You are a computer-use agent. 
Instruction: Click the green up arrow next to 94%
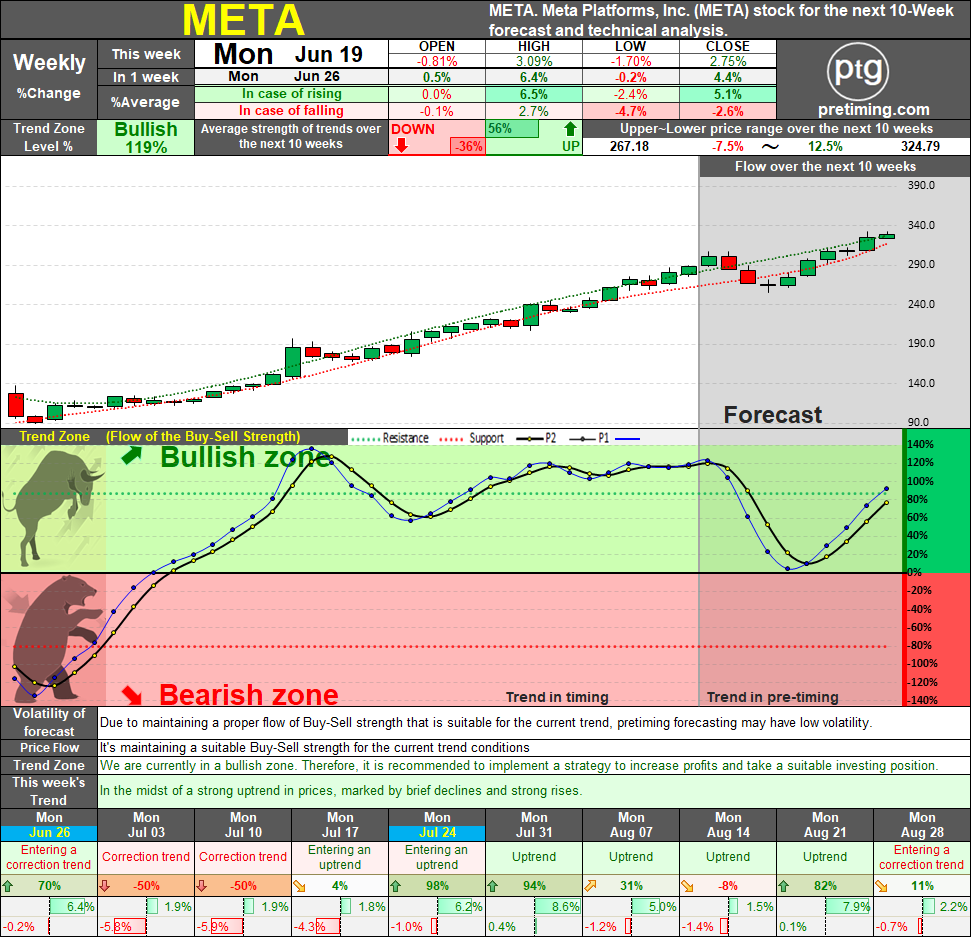click(x=493, y=886)
